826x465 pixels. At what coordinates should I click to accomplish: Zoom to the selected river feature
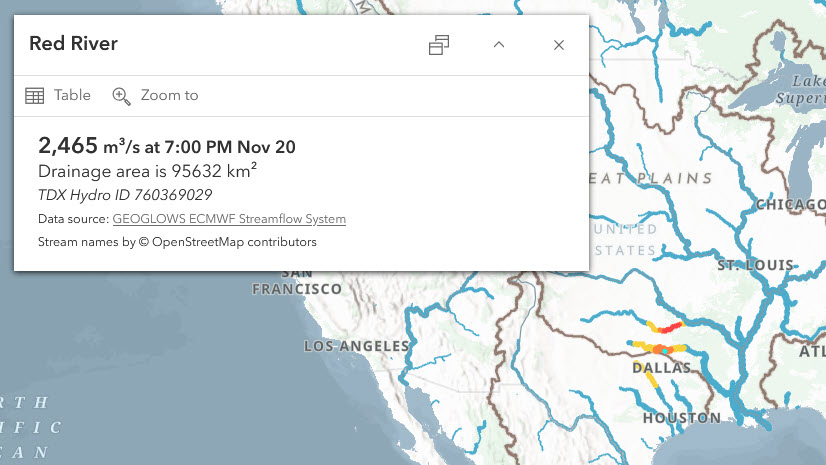pyautogui.click(x=156, y=96)
